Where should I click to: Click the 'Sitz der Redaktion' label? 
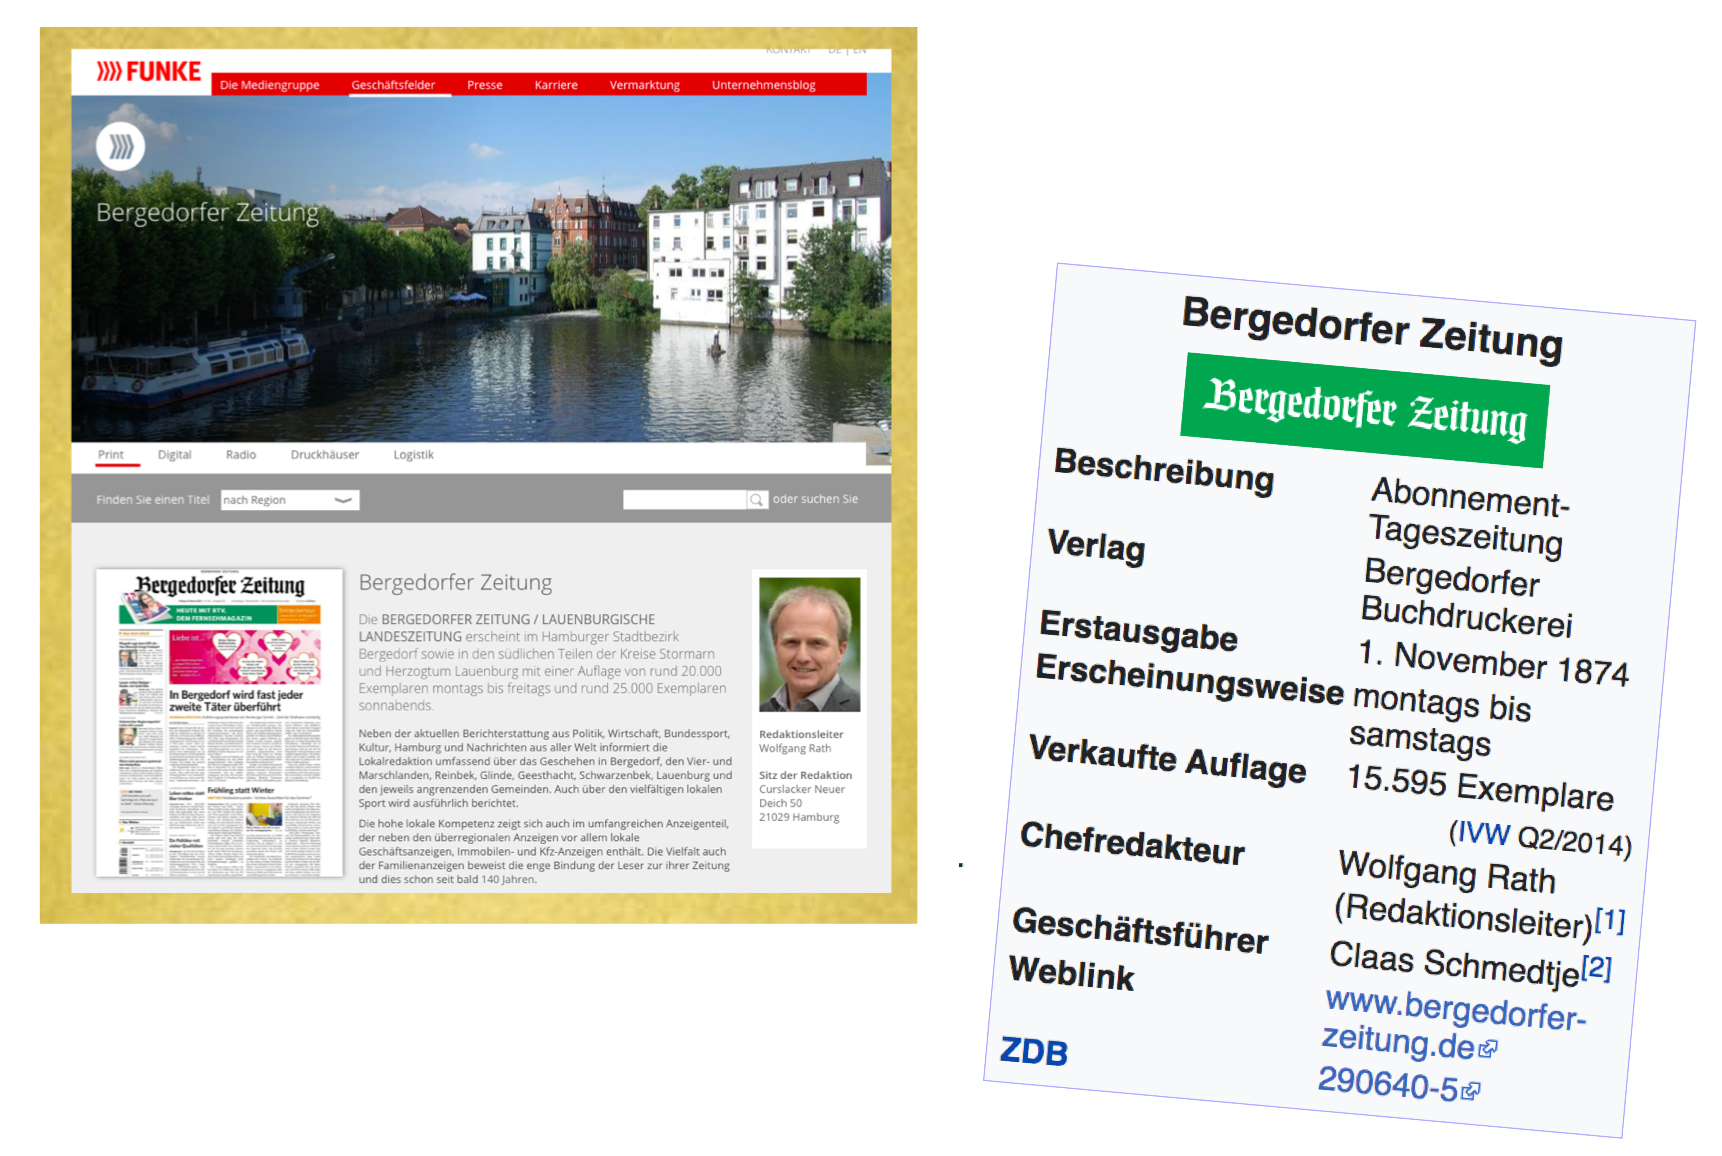pyautogui.click(x=805, y=775)
